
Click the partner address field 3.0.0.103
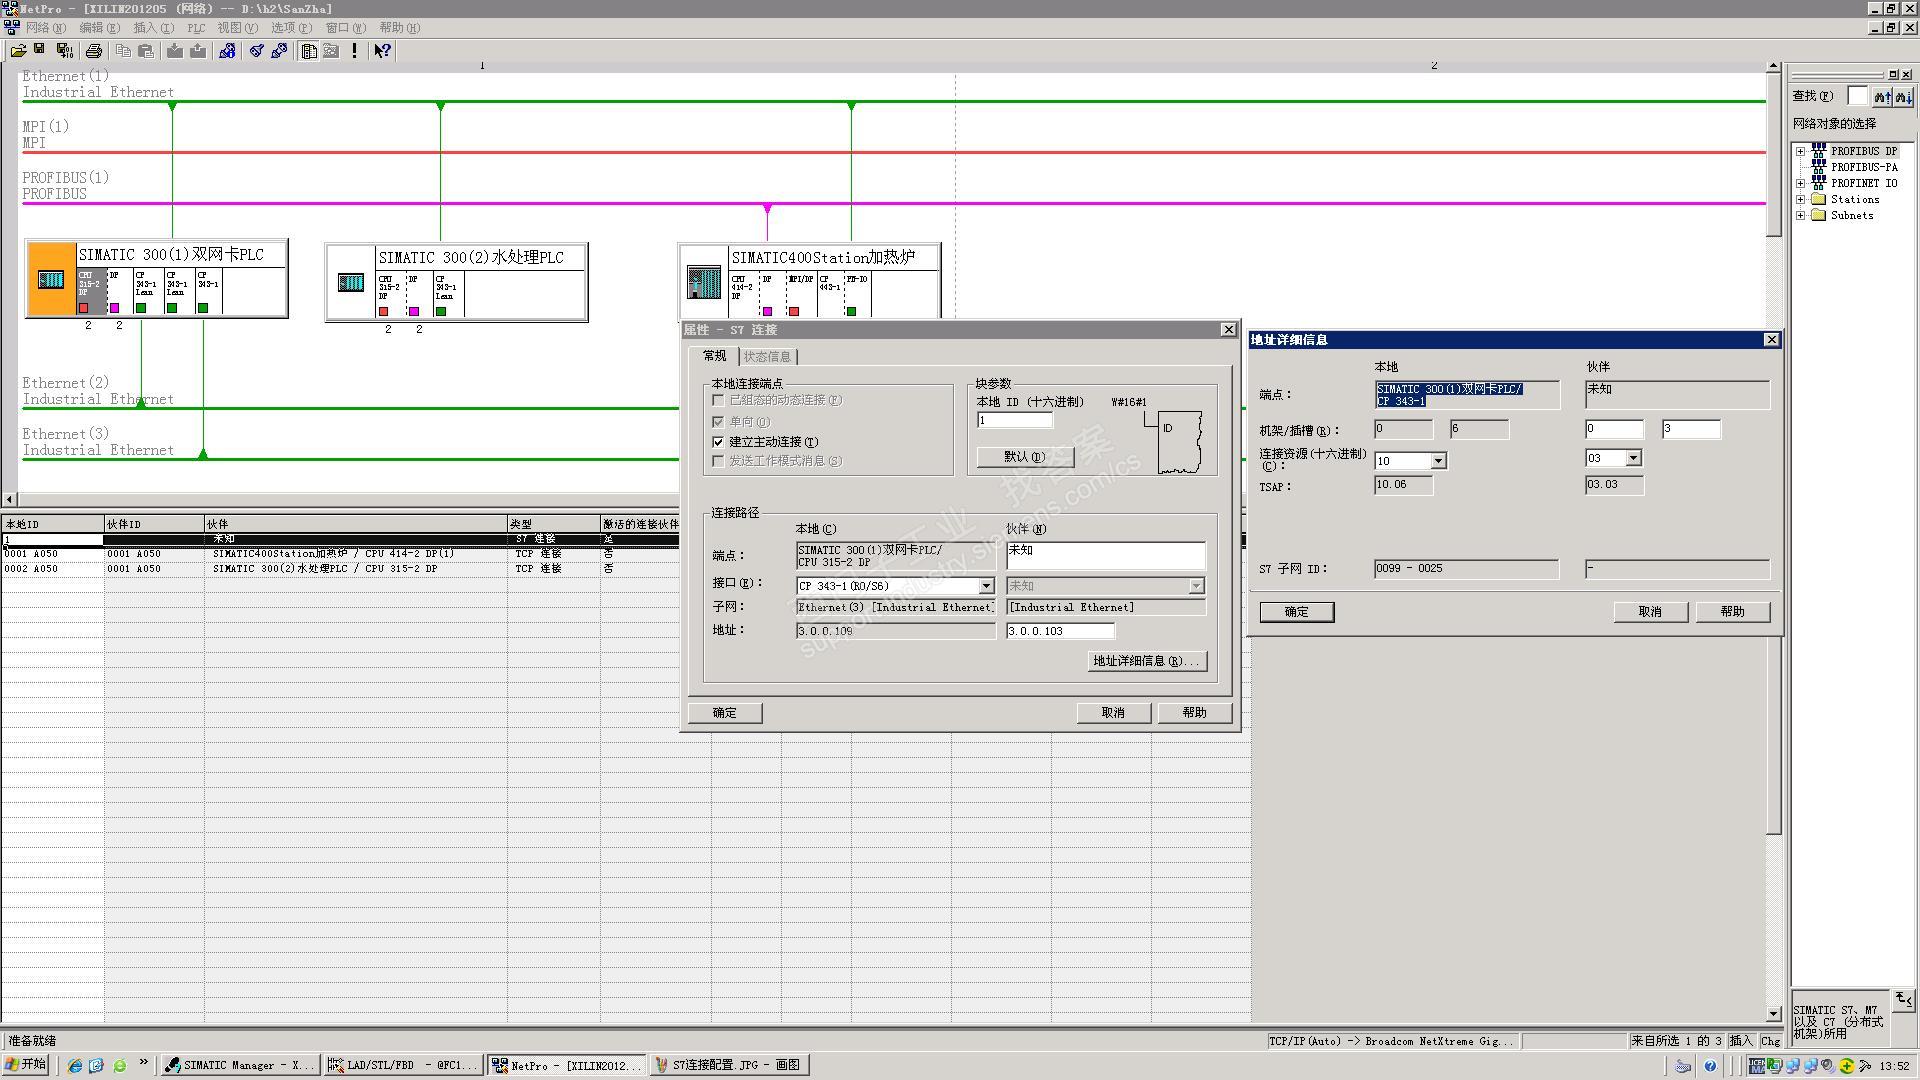point(1059,631)
